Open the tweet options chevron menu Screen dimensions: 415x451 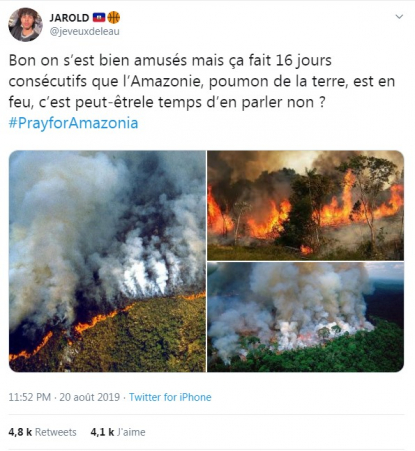(399, 16)
